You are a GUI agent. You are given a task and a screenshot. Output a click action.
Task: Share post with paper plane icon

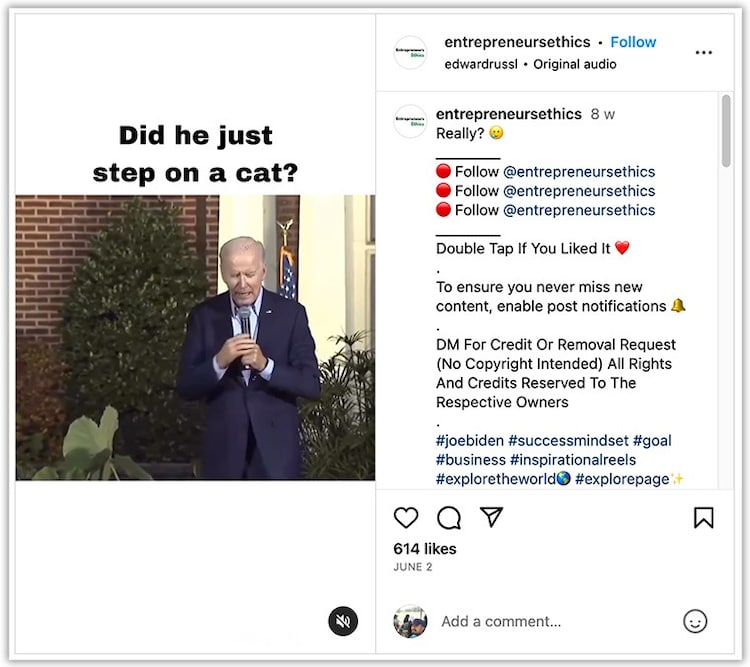491,517
